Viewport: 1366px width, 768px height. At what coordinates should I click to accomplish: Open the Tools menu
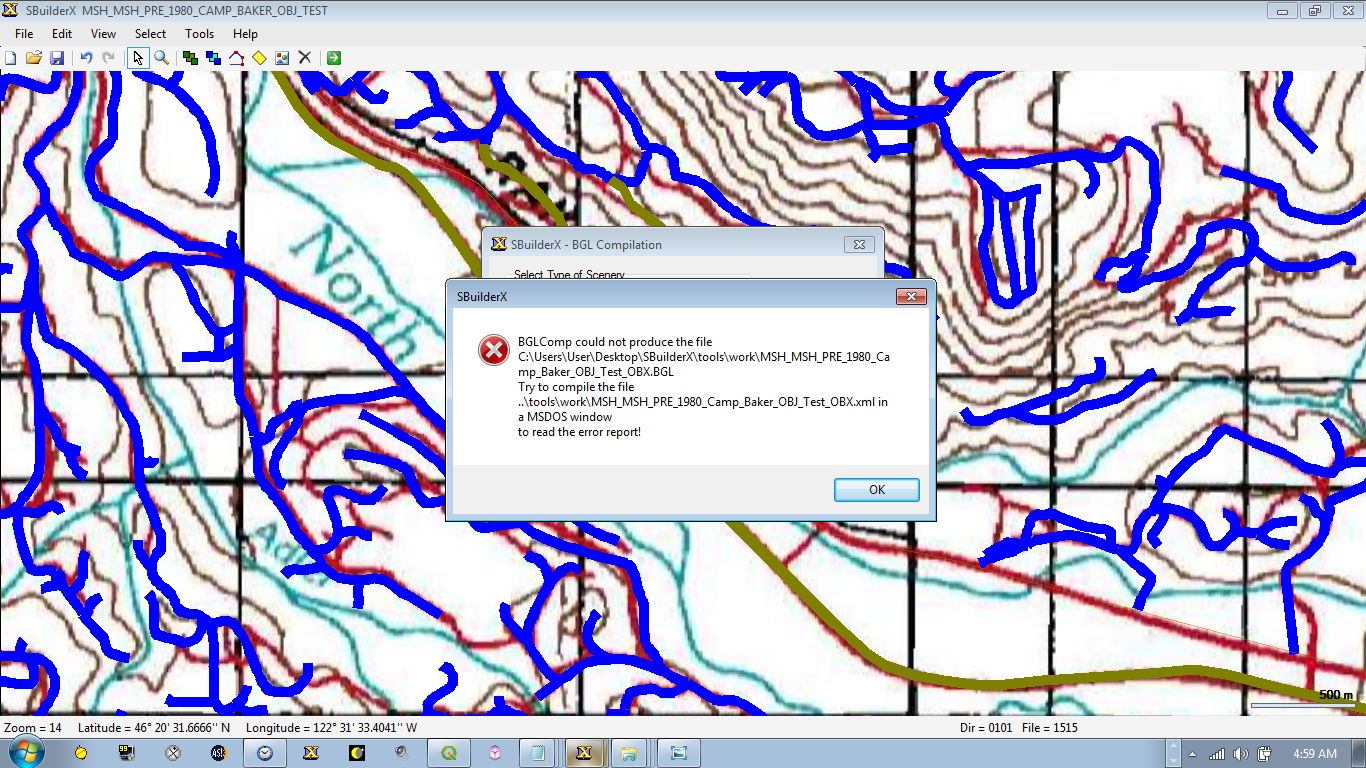click(x=199, y=34)
